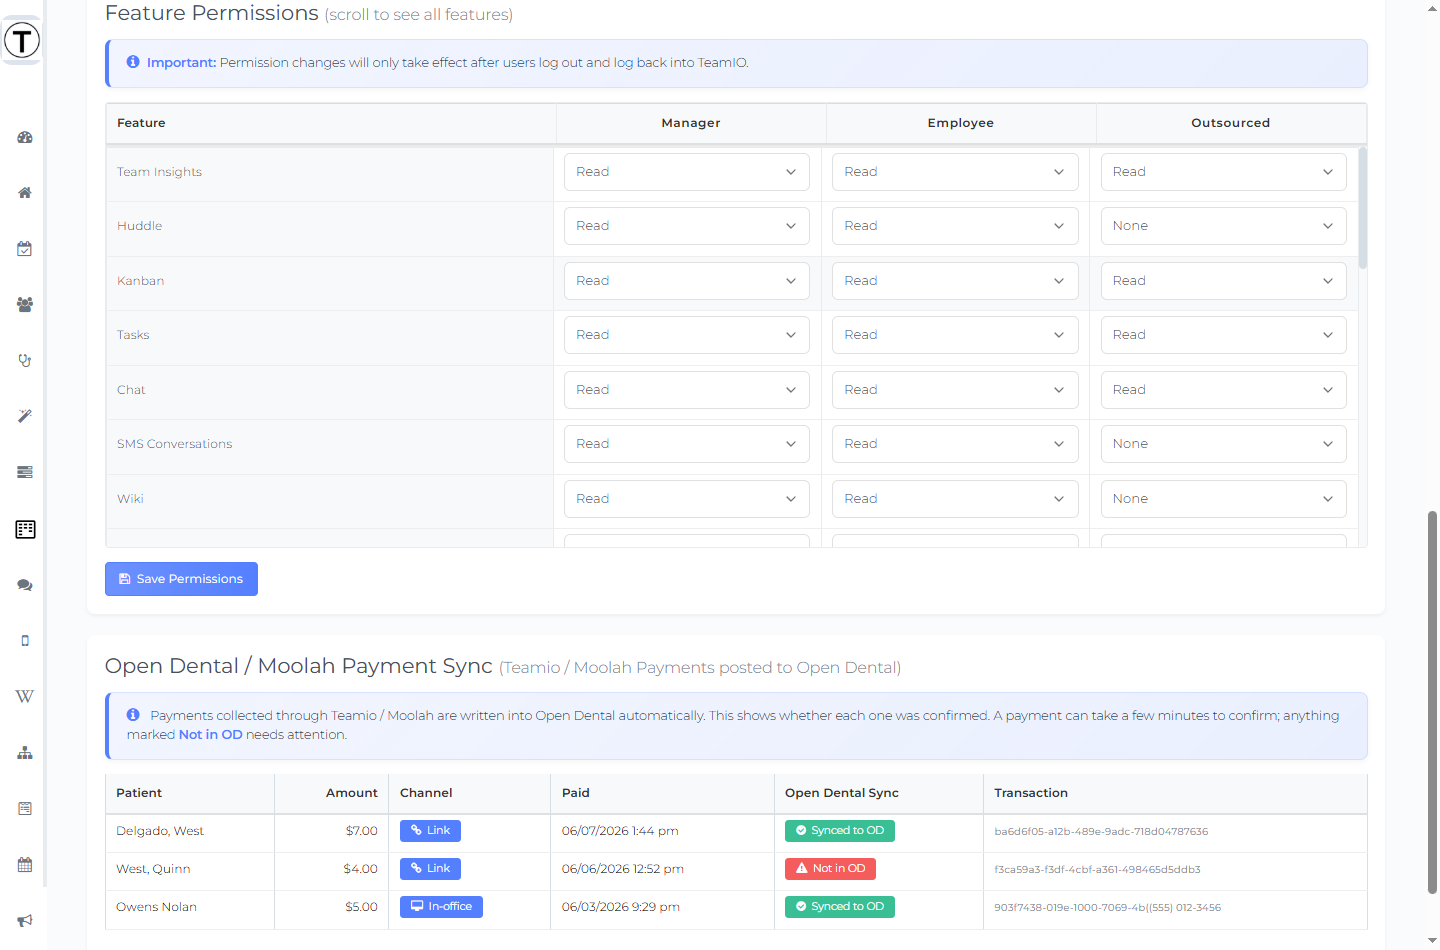Click patient name Delgado, West
This screenshot has height=950, width=1440.
pyautogui.click(x=160, y=831)
